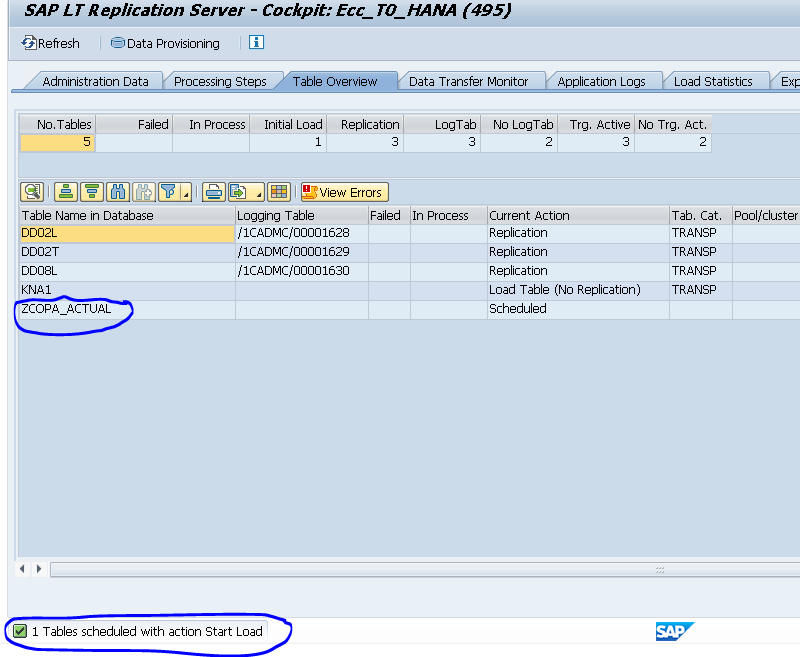Select the Set Filter funnel icon

click(167, 192)
